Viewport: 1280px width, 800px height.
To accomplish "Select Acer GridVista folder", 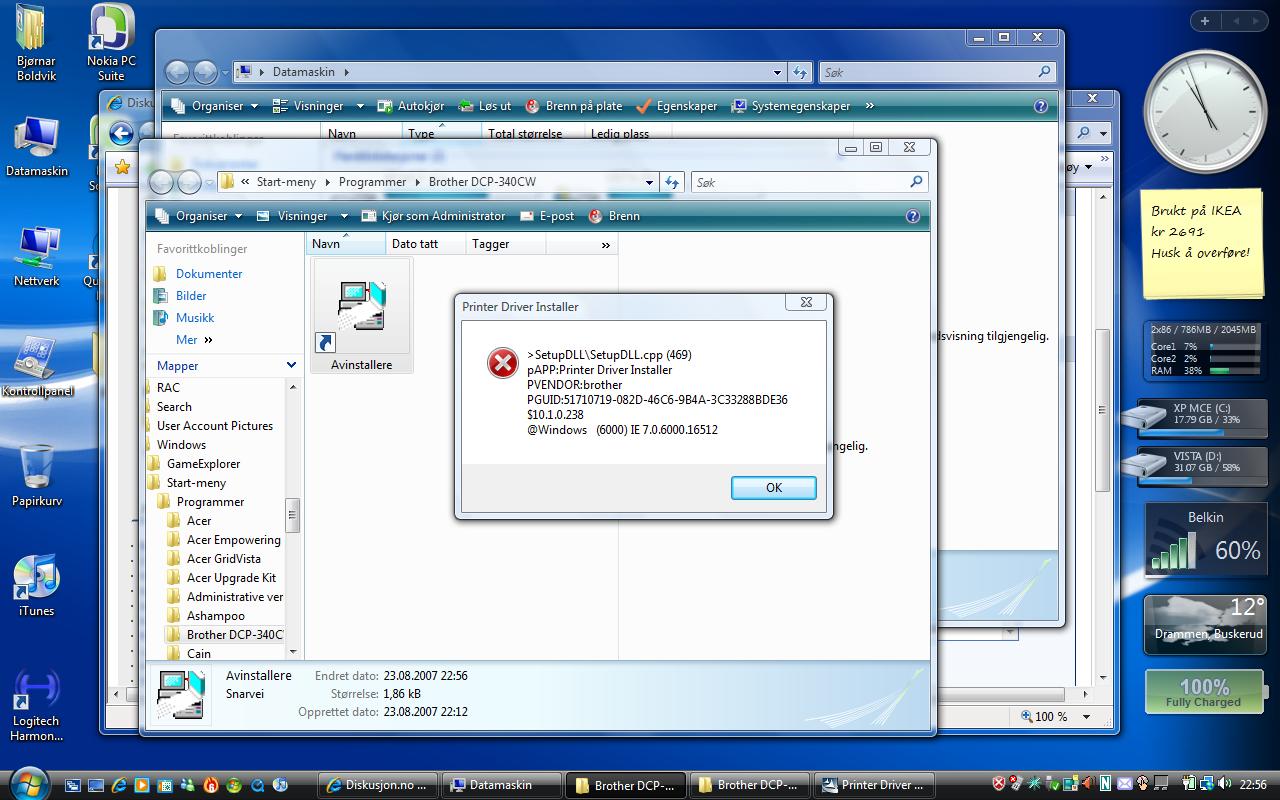I will pos(224,559).
